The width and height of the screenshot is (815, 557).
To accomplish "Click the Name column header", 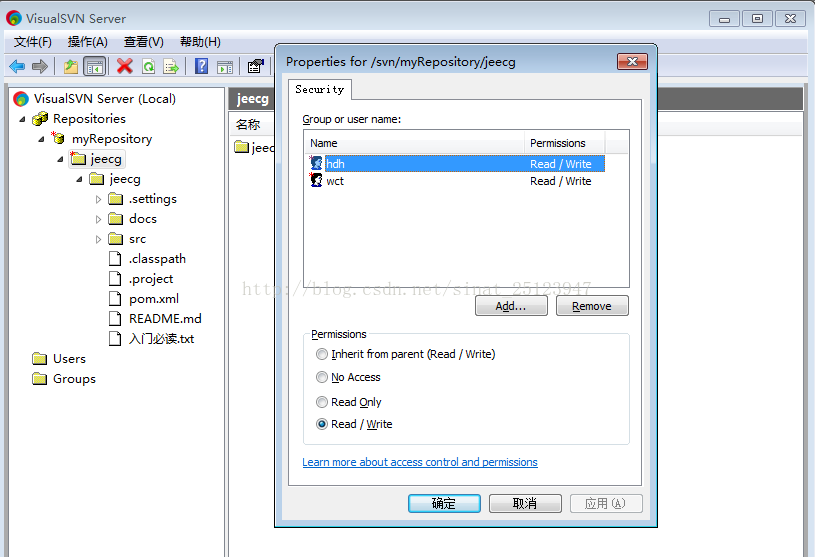I will tap(414, 143).
